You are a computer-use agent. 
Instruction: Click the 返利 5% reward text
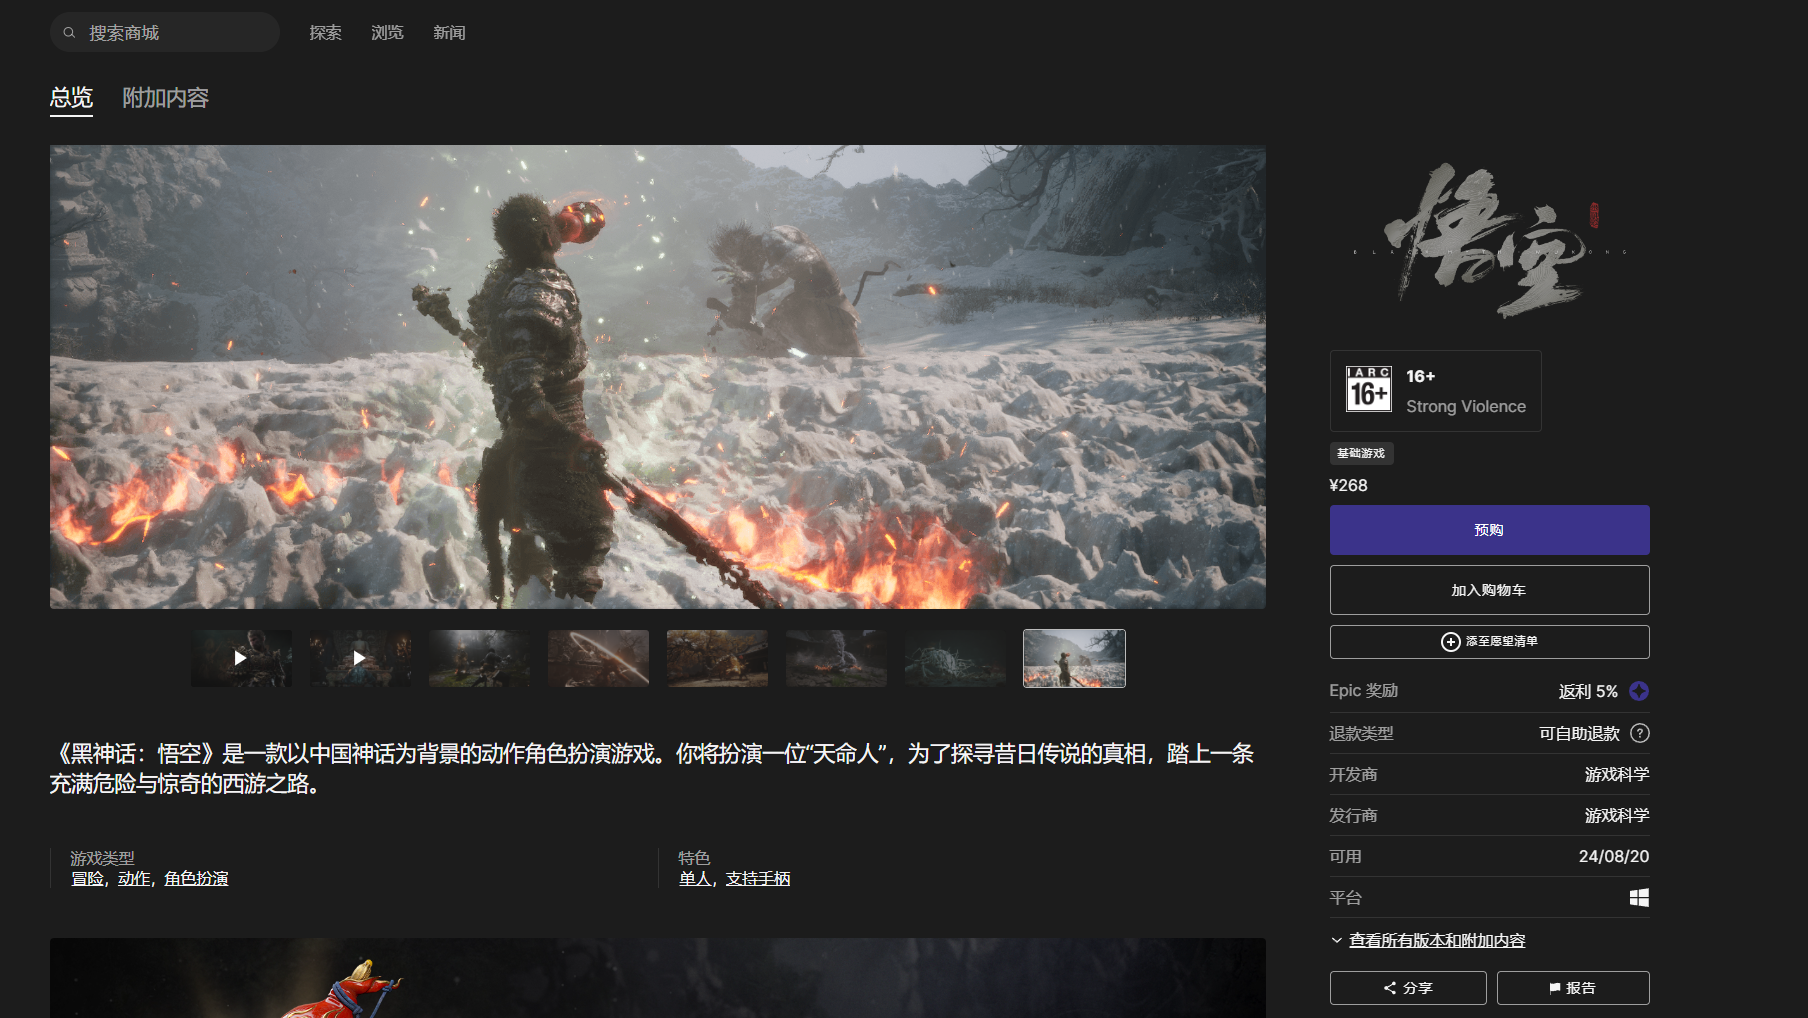coord(1588,691)
